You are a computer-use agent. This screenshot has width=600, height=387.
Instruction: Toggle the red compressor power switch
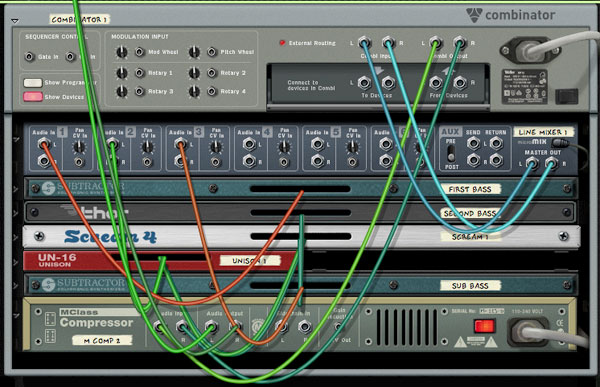[484, 327]
